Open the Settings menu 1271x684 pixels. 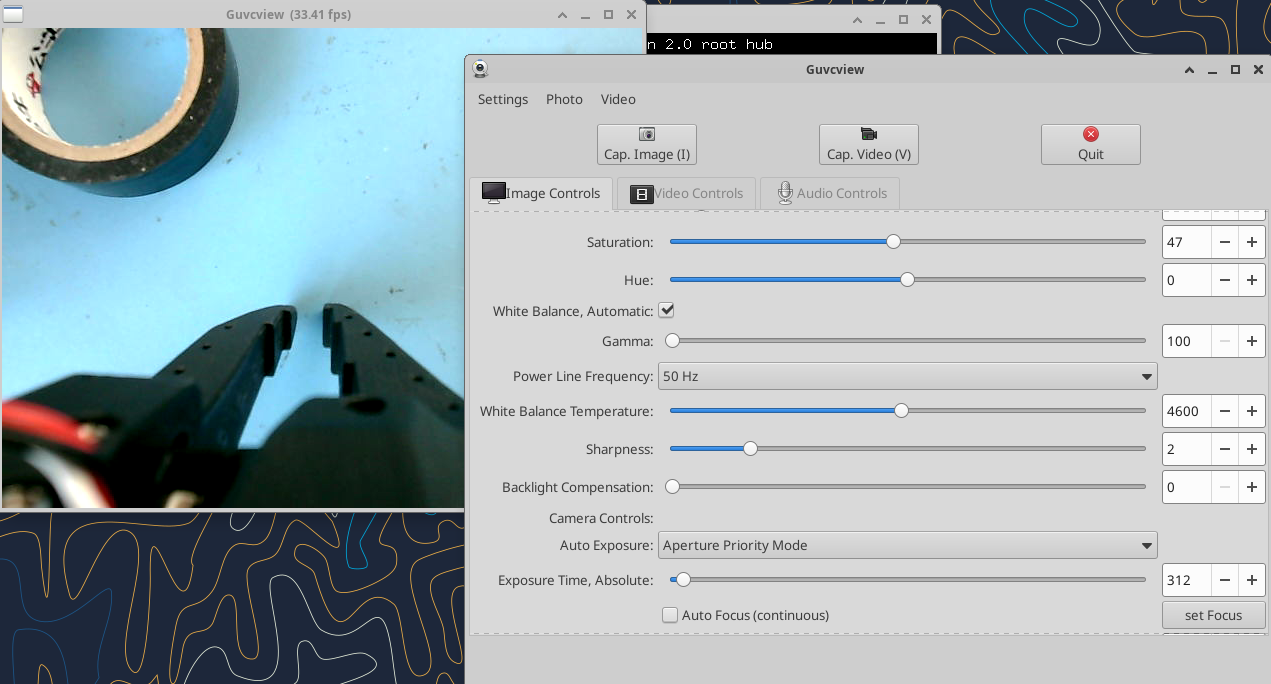(503, 99)
